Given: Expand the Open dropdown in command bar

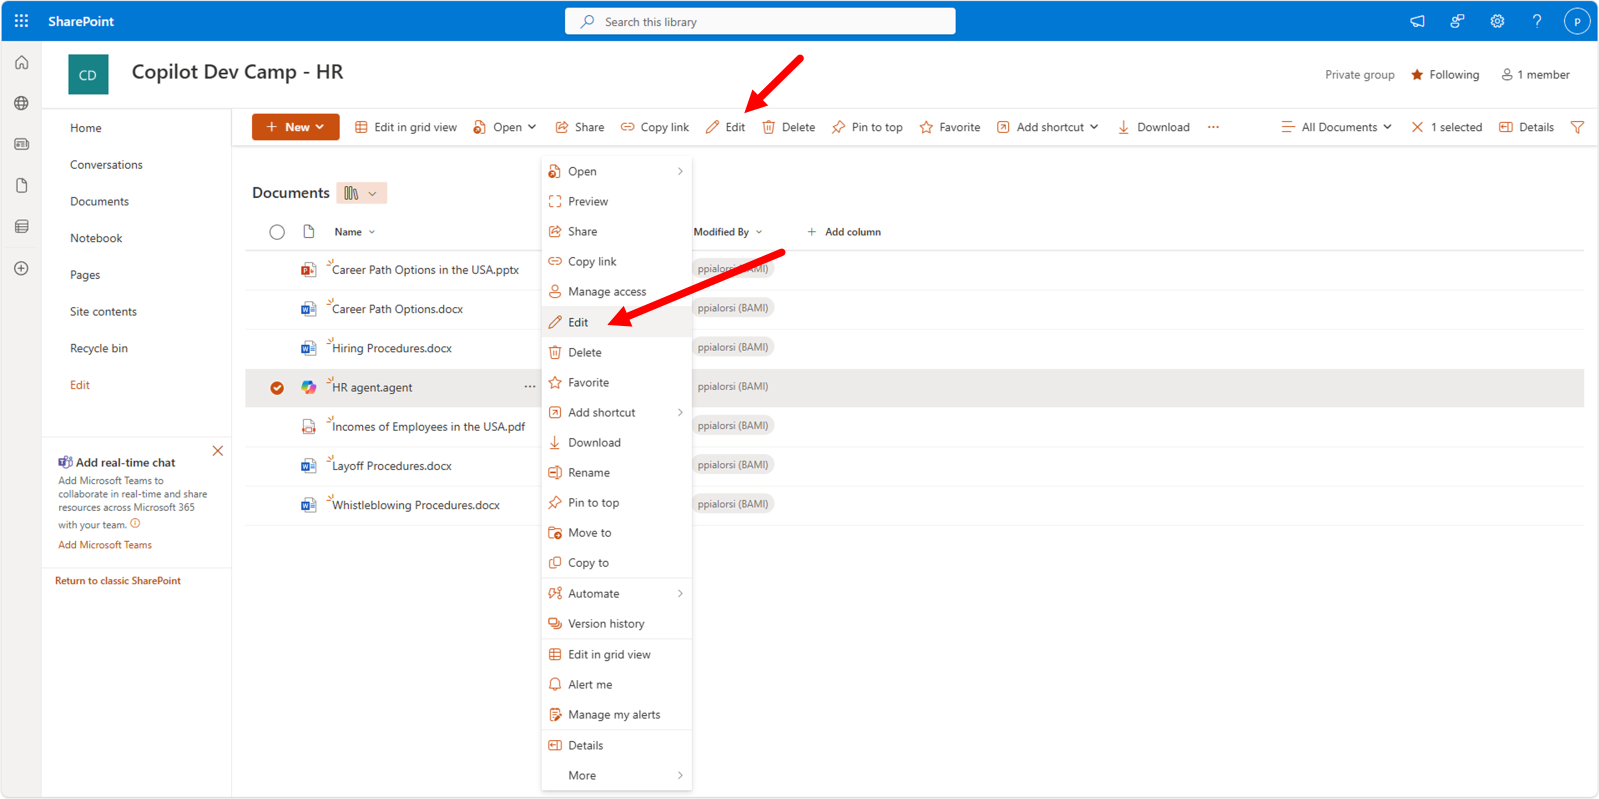Looking at the screenshot, I should (x=532, y=127).
